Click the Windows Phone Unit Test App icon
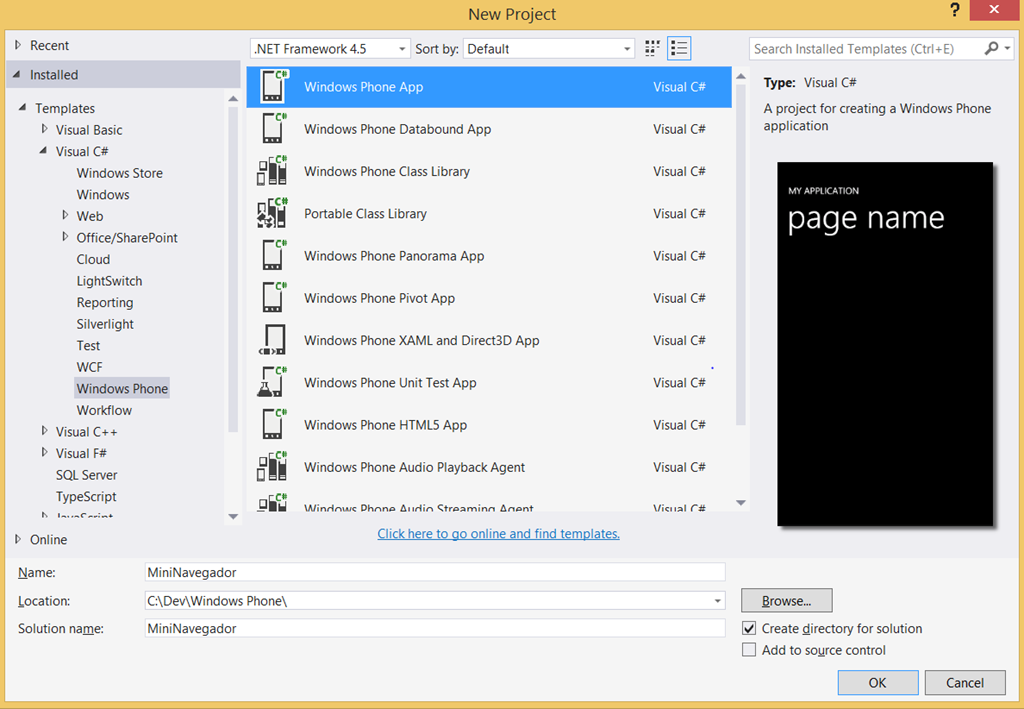 coord(272,383)
